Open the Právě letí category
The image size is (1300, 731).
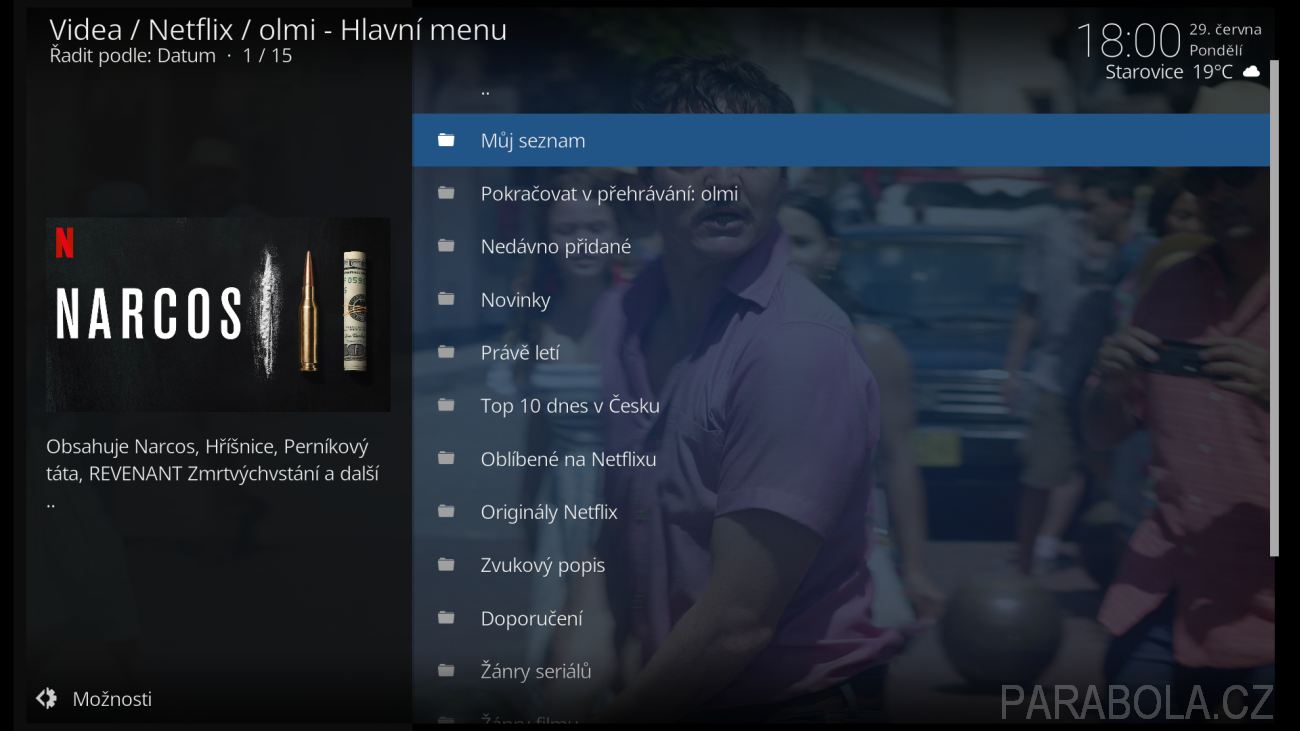point(841,352)
